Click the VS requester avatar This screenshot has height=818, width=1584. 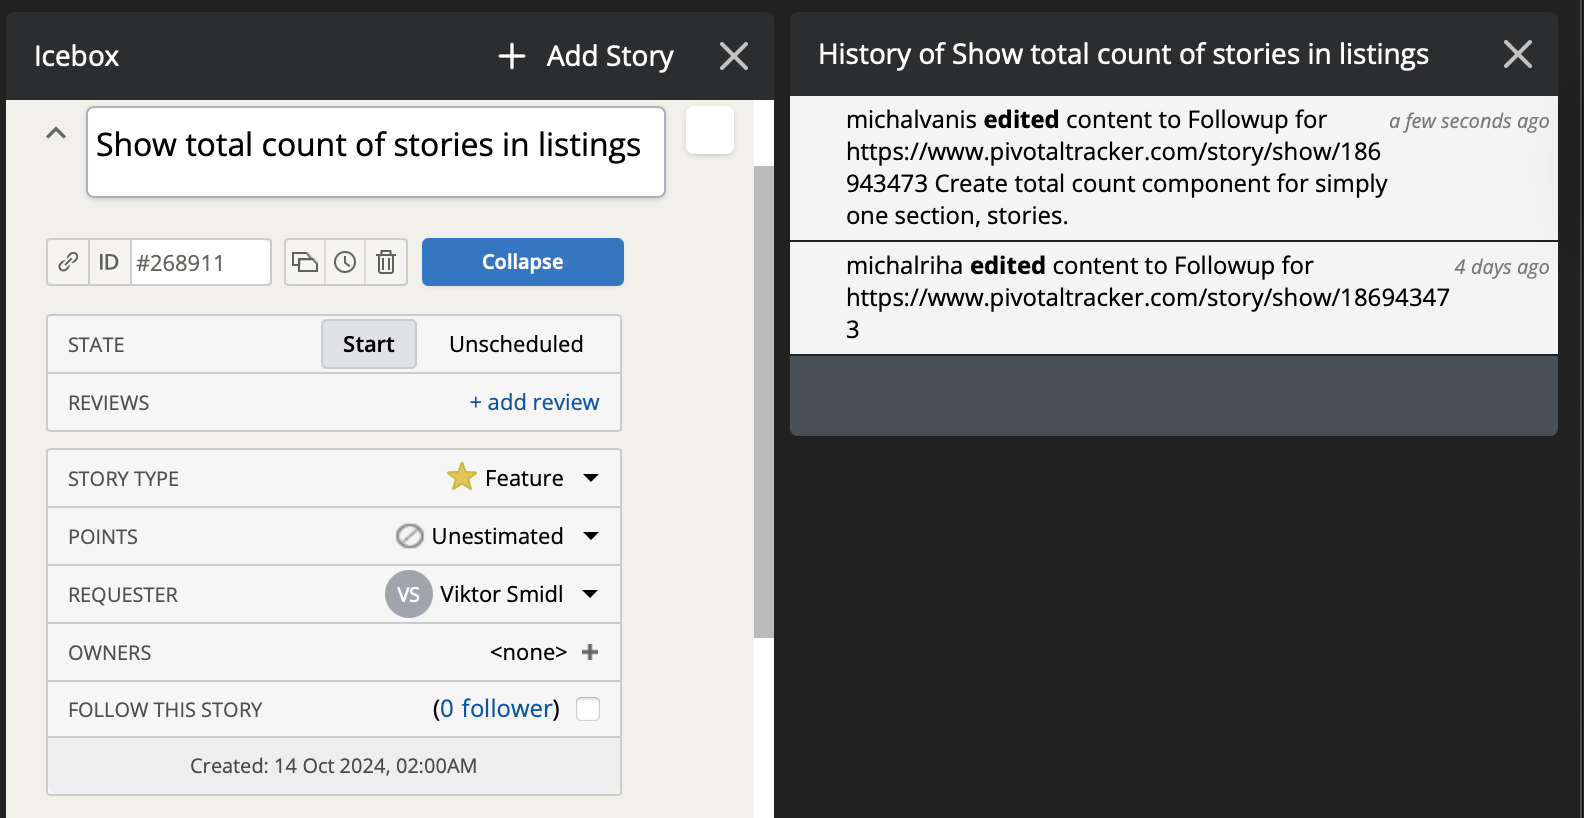(408, 594)
